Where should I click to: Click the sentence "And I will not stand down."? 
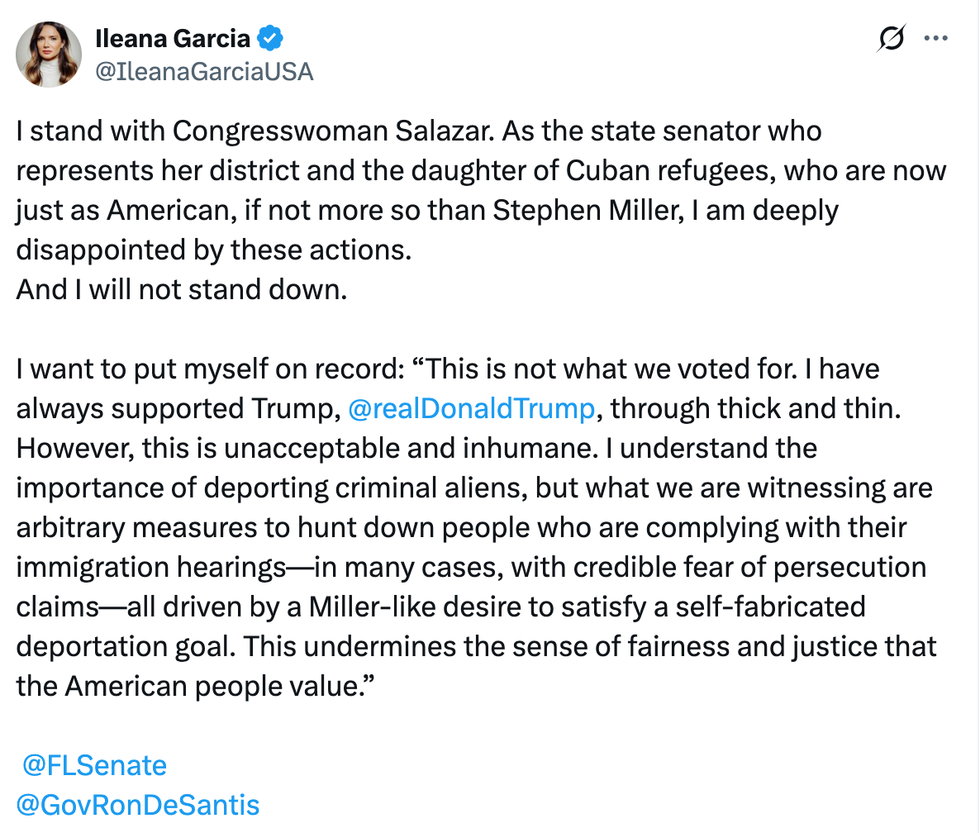tap(181, 289)
